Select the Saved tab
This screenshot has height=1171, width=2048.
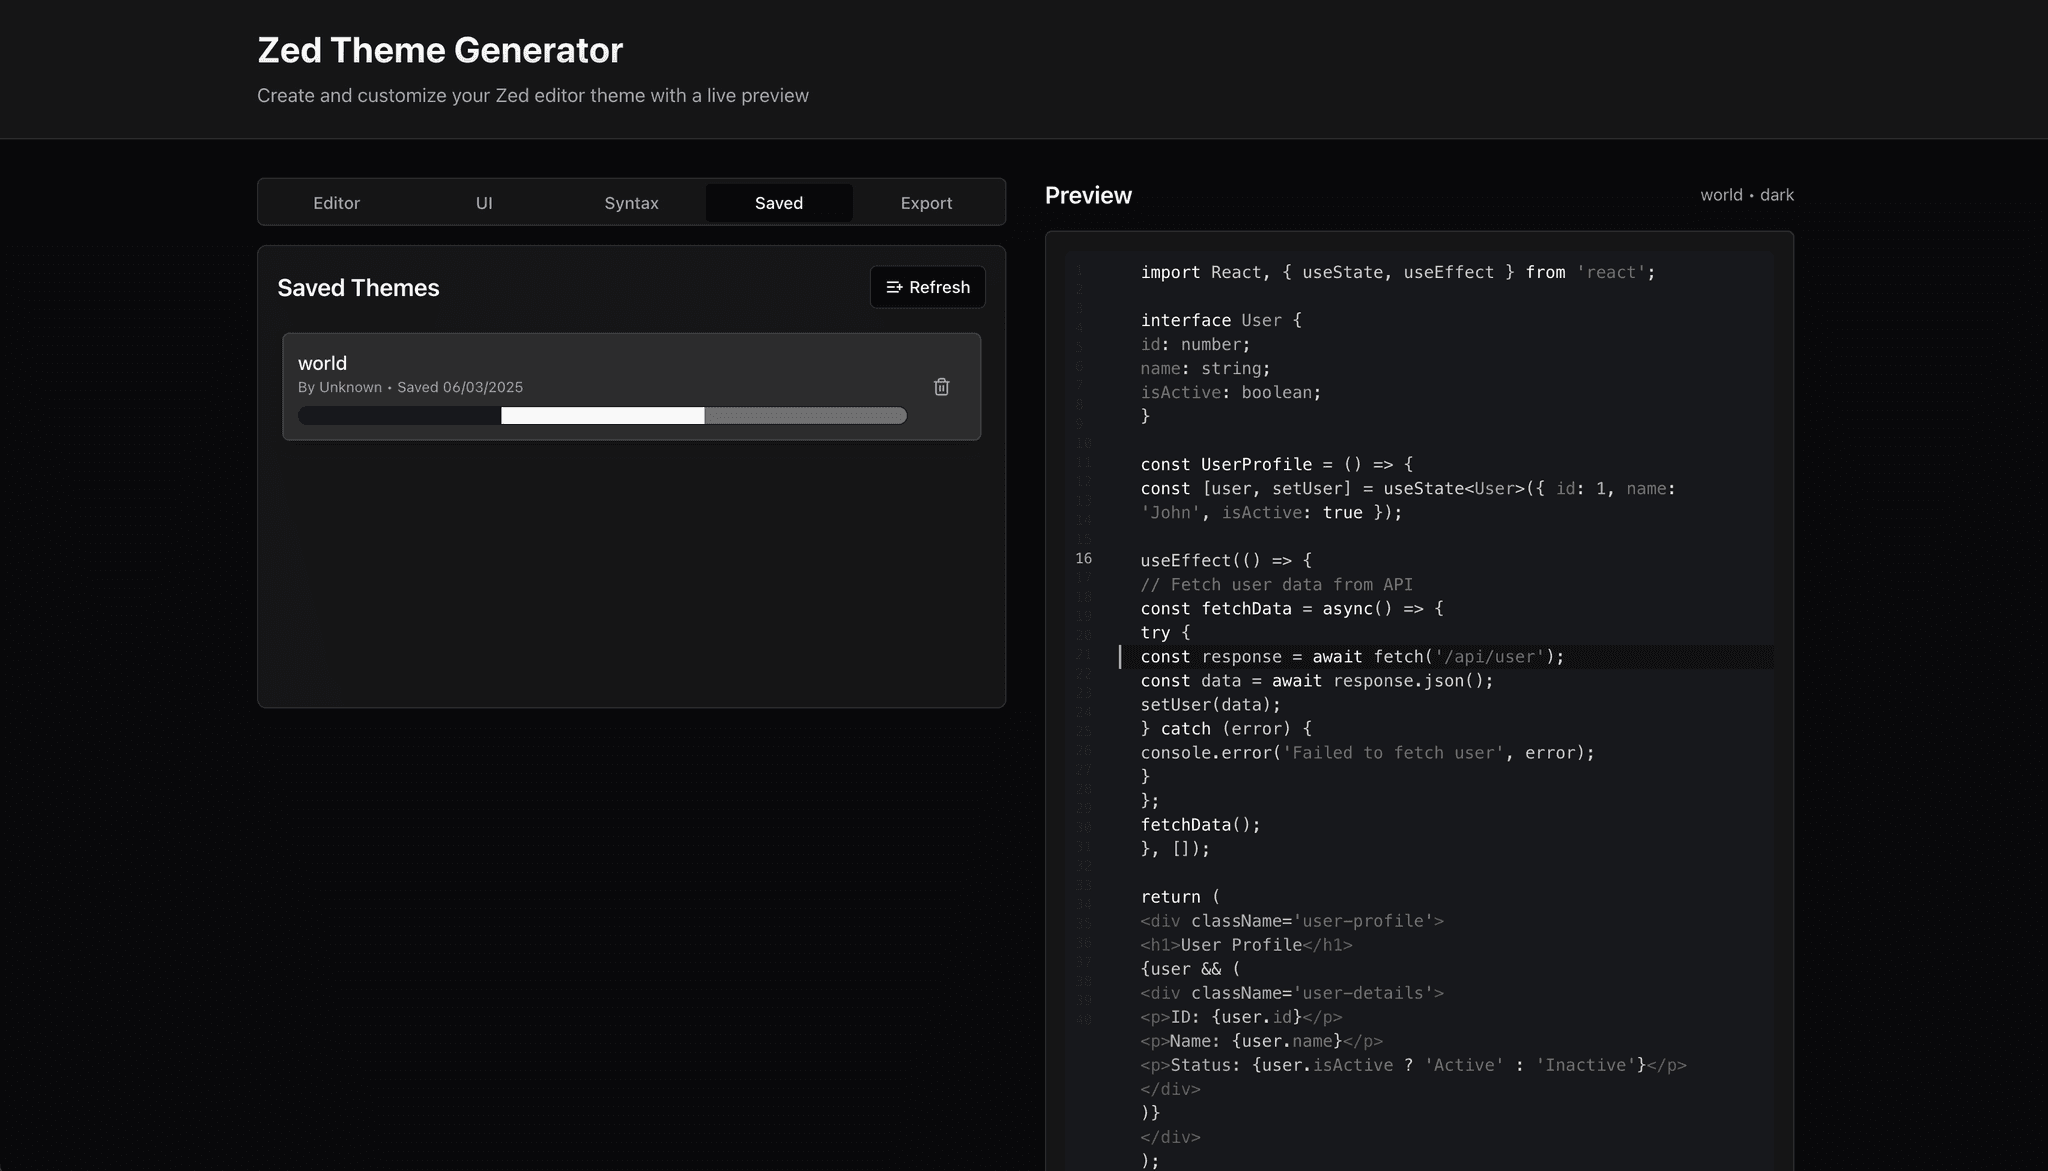pyautogui.click(x=779, y=203)
